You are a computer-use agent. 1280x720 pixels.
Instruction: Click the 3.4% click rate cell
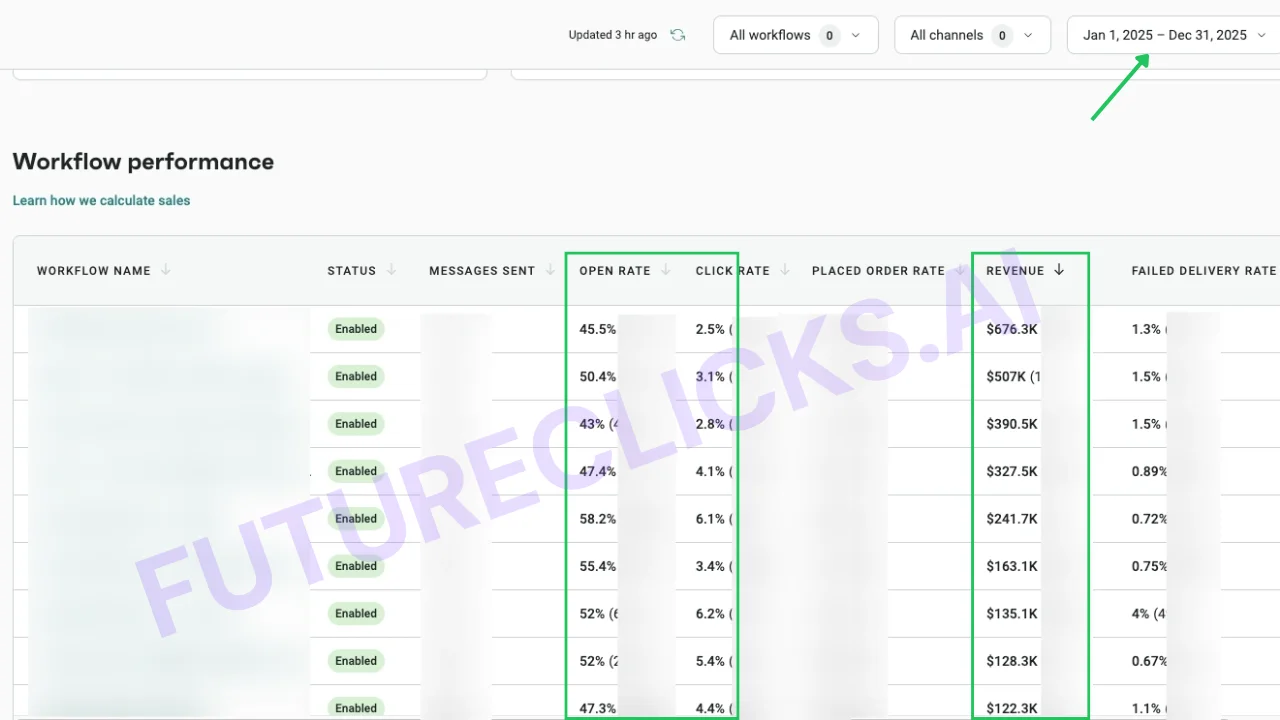[x=714, y=566]
